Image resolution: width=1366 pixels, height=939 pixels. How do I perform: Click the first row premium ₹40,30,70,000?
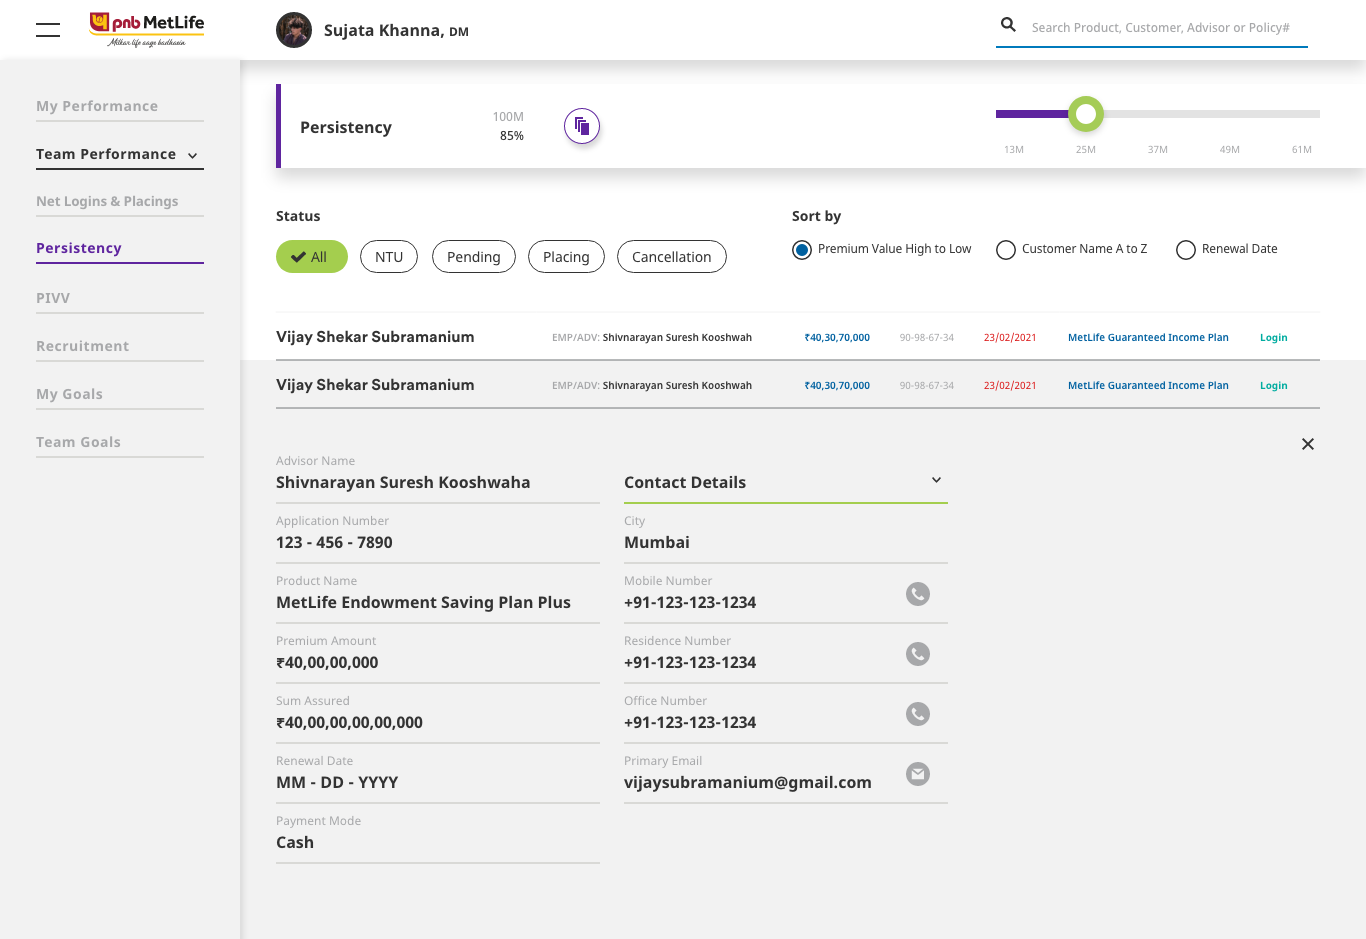tap(837, 337)
